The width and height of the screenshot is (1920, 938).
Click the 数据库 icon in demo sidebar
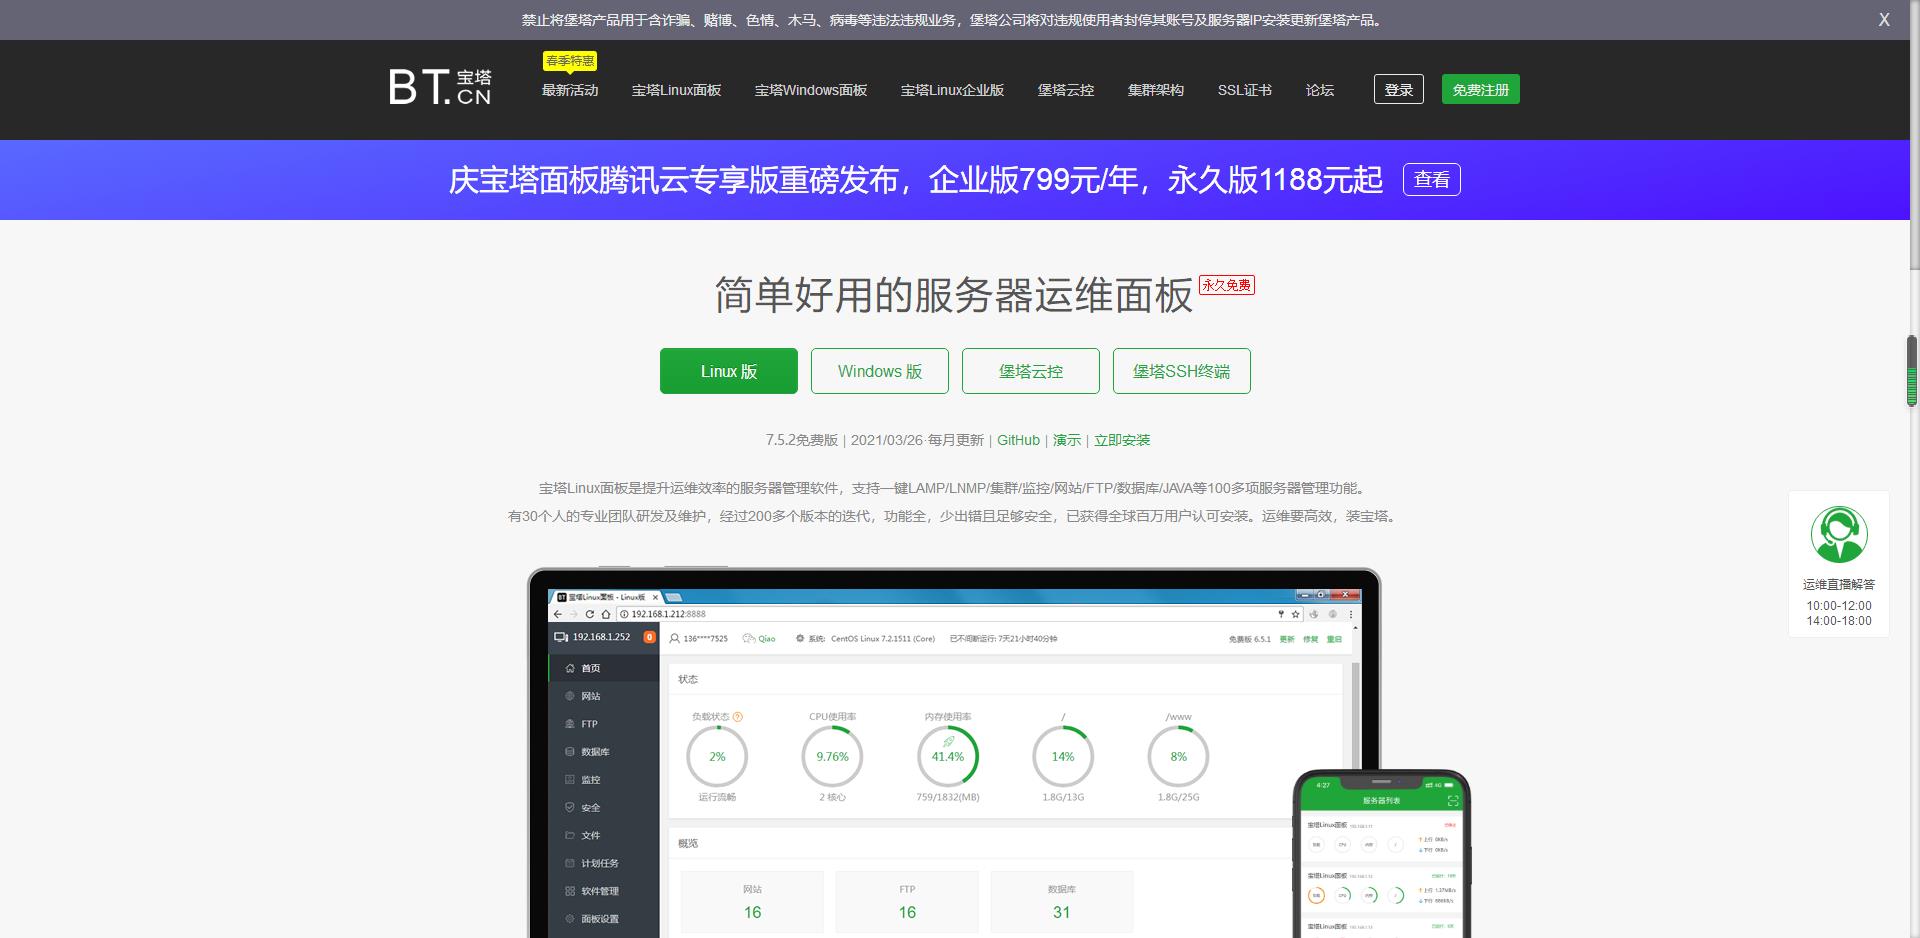point(570,752)
